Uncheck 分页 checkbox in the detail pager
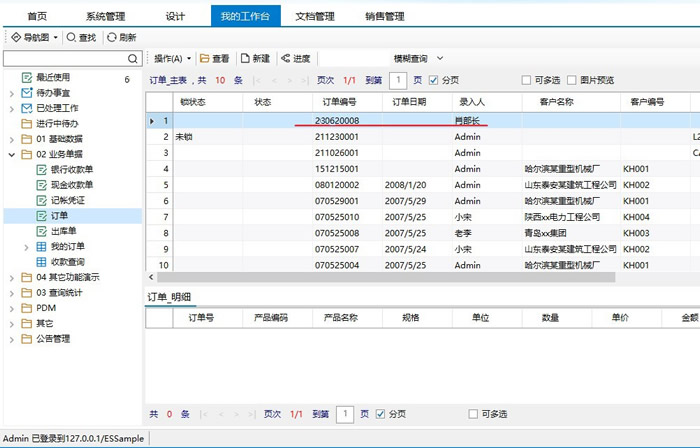 pyautogui.click(x=381, y=414)
